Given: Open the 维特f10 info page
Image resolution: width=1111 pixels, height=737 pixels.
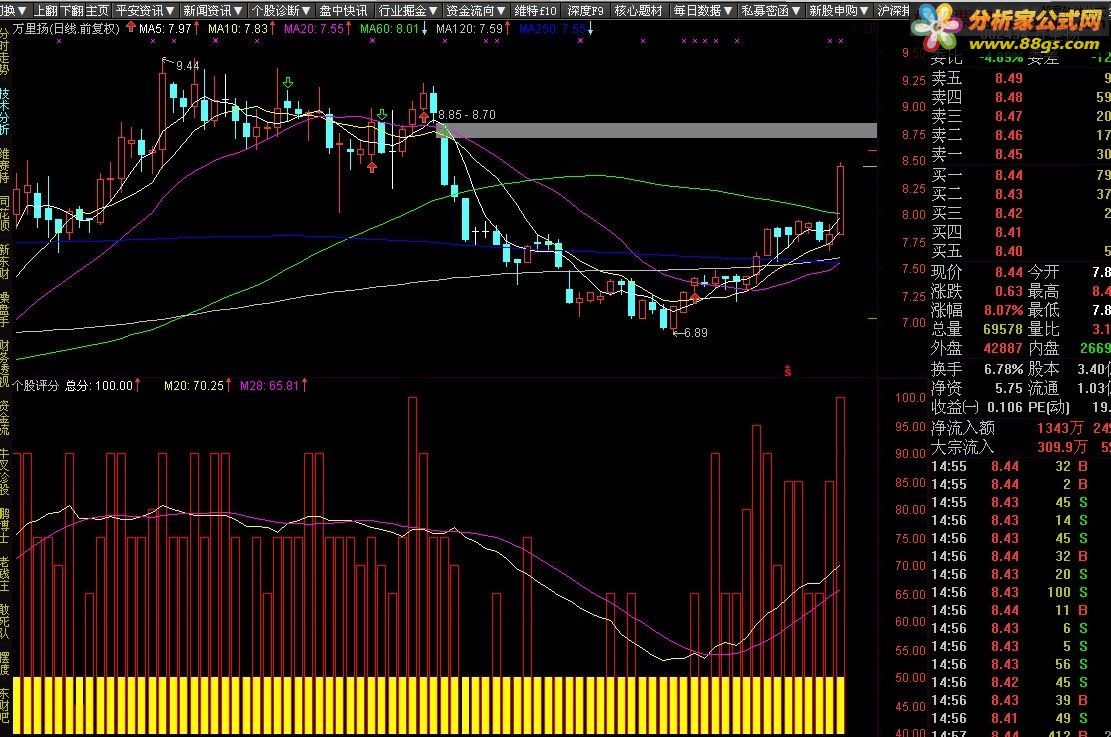Looking at the screenshot, I should pyautogui.click(x=535, y=10).
